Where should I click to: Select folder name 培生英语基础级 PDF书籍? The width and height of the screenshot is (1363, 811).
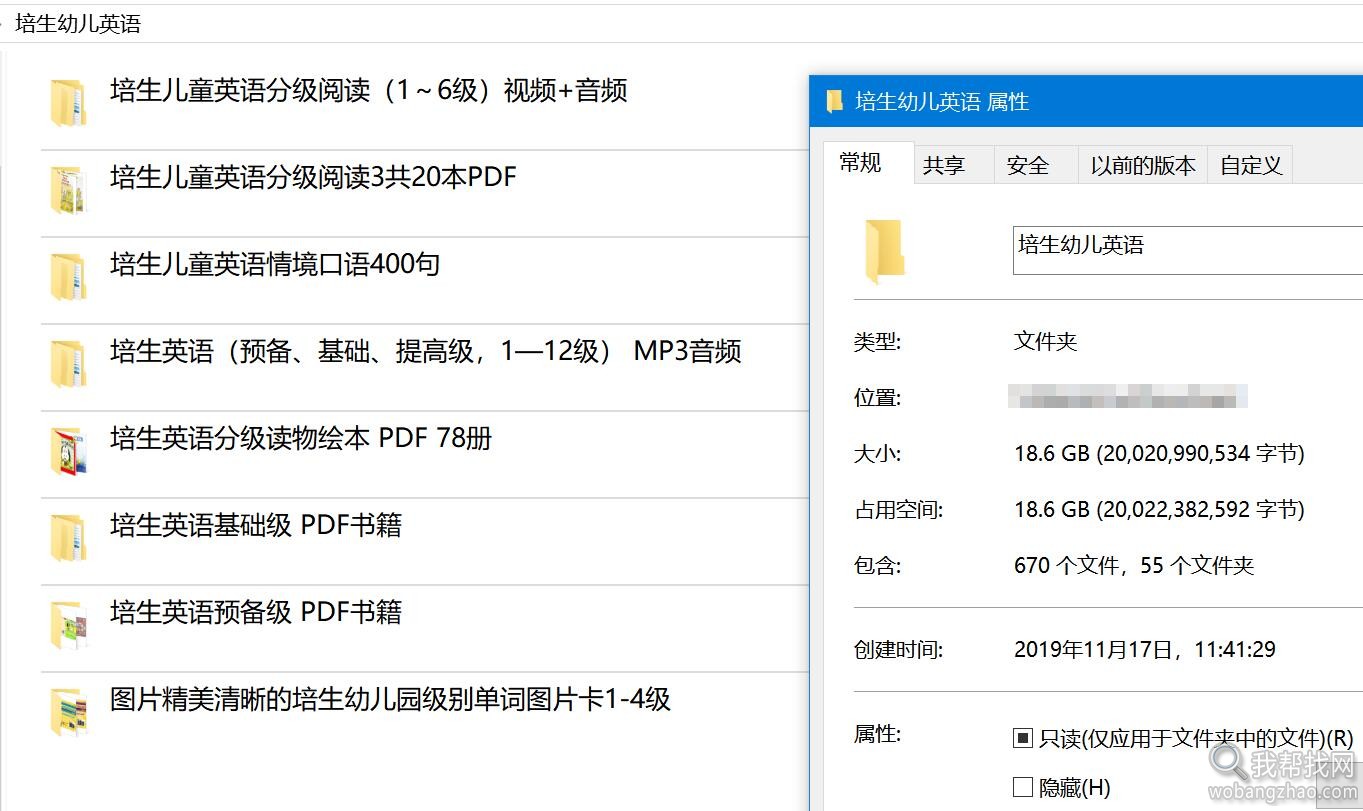256,526
